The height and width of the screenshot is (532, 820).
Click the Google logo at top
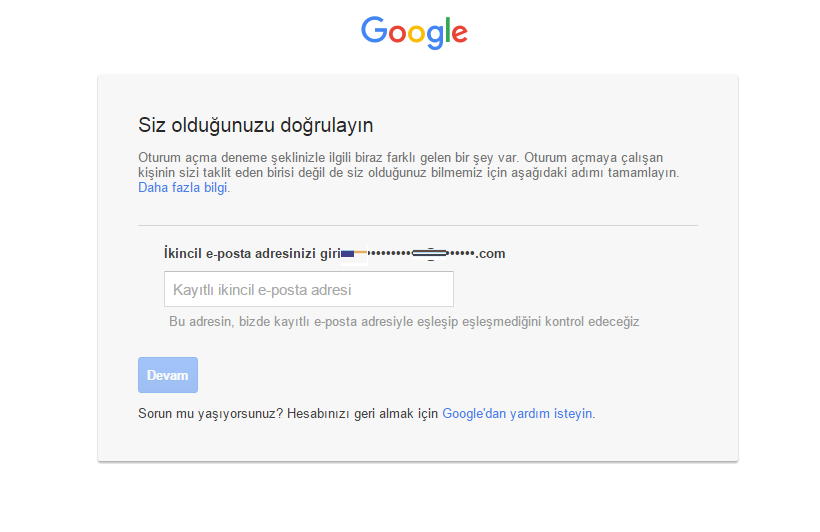[x=414, y=32]
